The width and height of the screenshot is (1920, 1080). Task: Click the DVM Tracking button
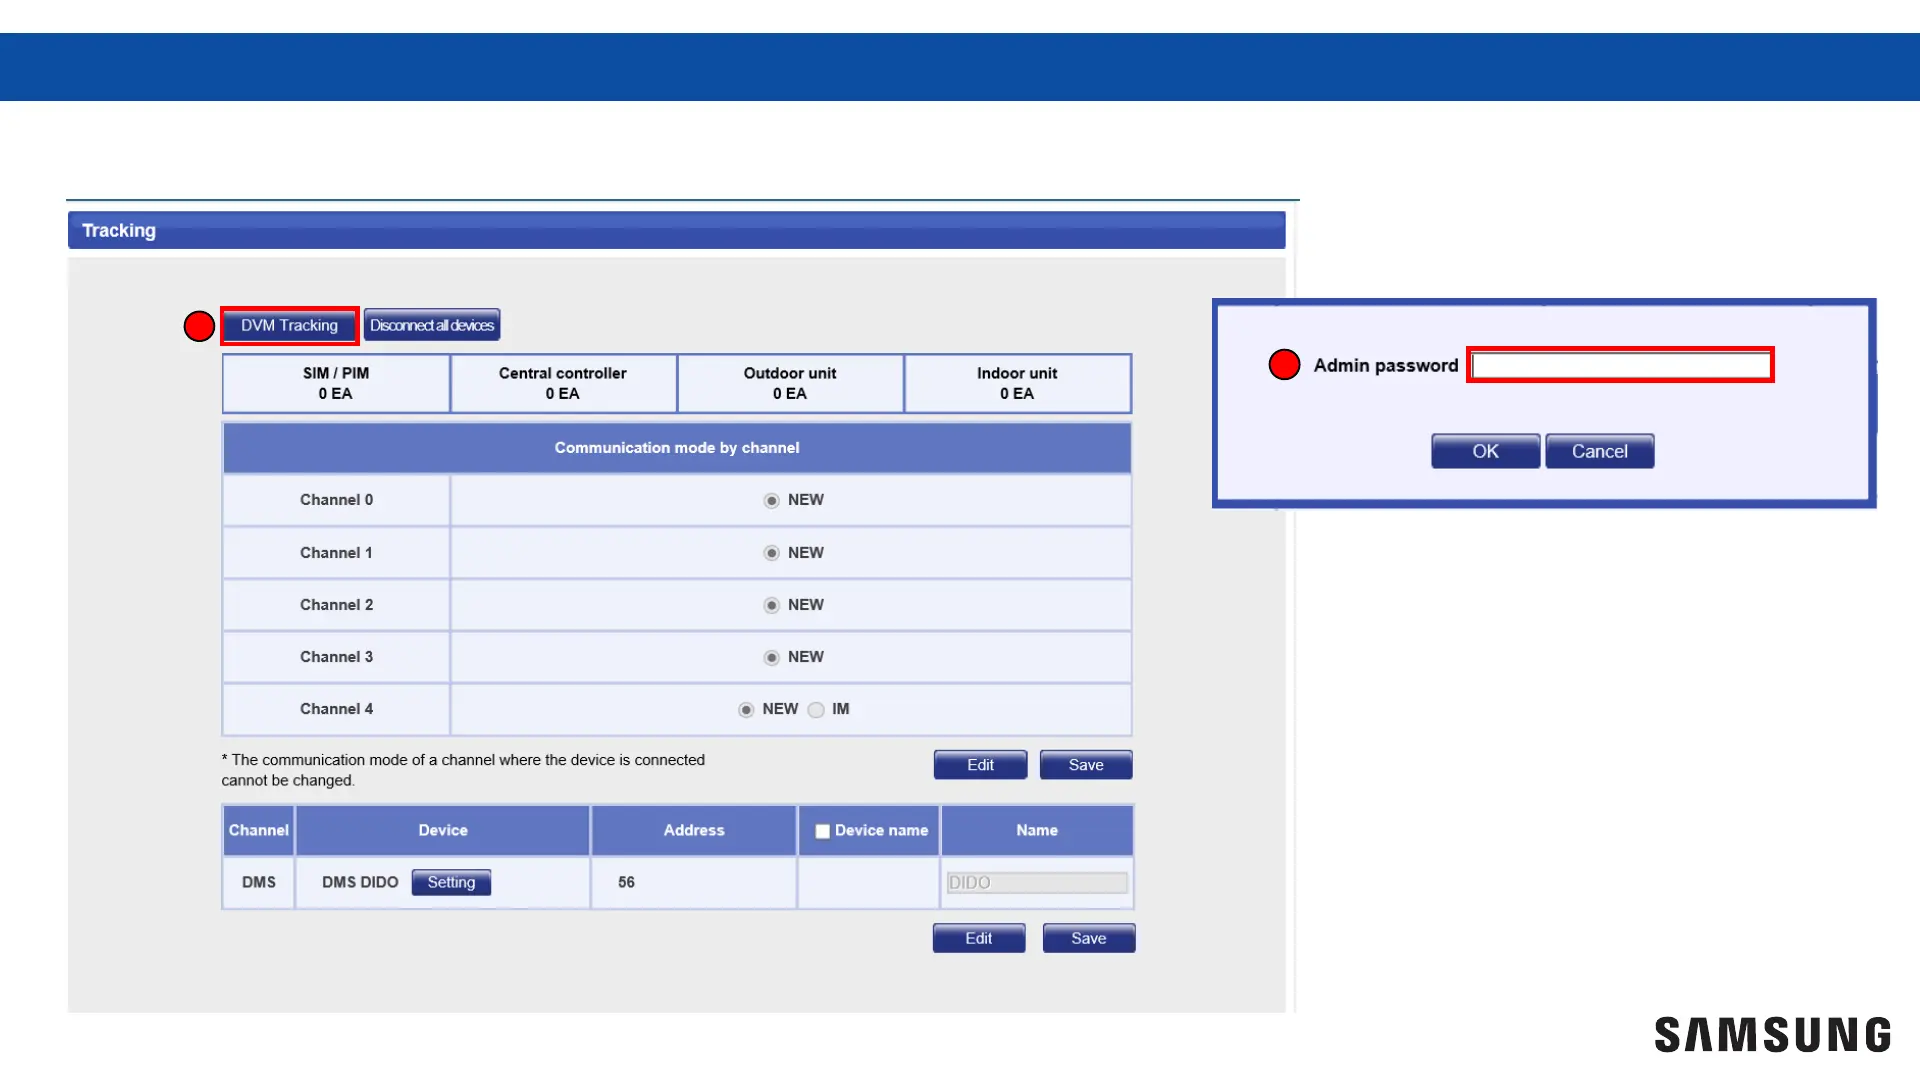(289, 326)
